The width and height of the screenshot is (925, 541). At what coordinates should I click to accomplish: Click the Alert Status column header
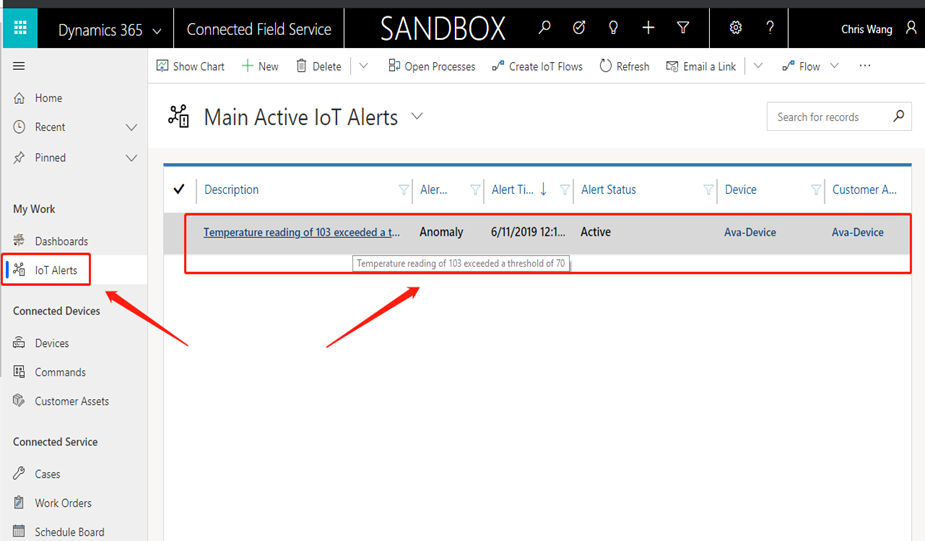pyautogui.click(x=608, y=189)
